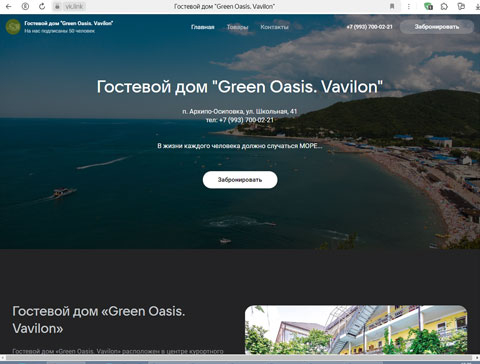
Task: Click the Забронировать button in the header
Action: coord(437,27)
